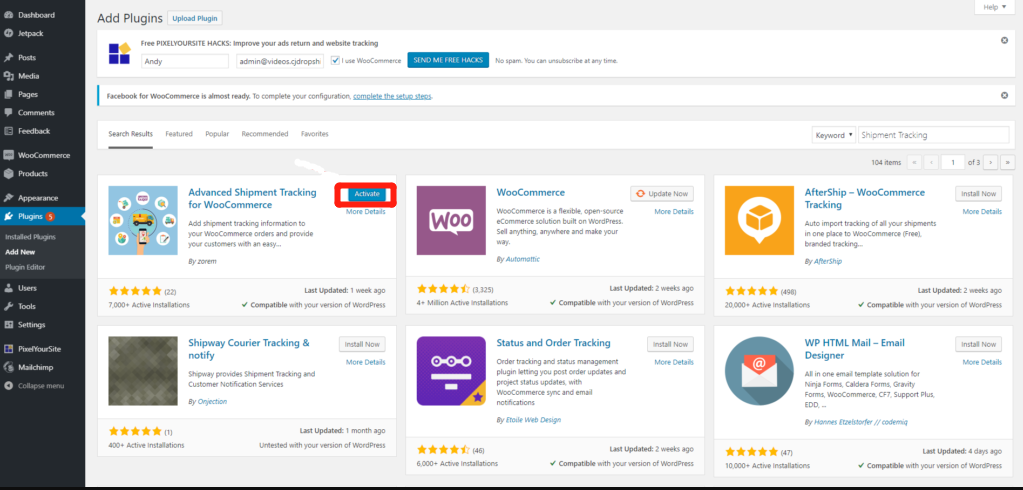This screenshot has width=1023, height=490.
Task: Switch to the Favorites tab
Action: click(x=314, y=134)
